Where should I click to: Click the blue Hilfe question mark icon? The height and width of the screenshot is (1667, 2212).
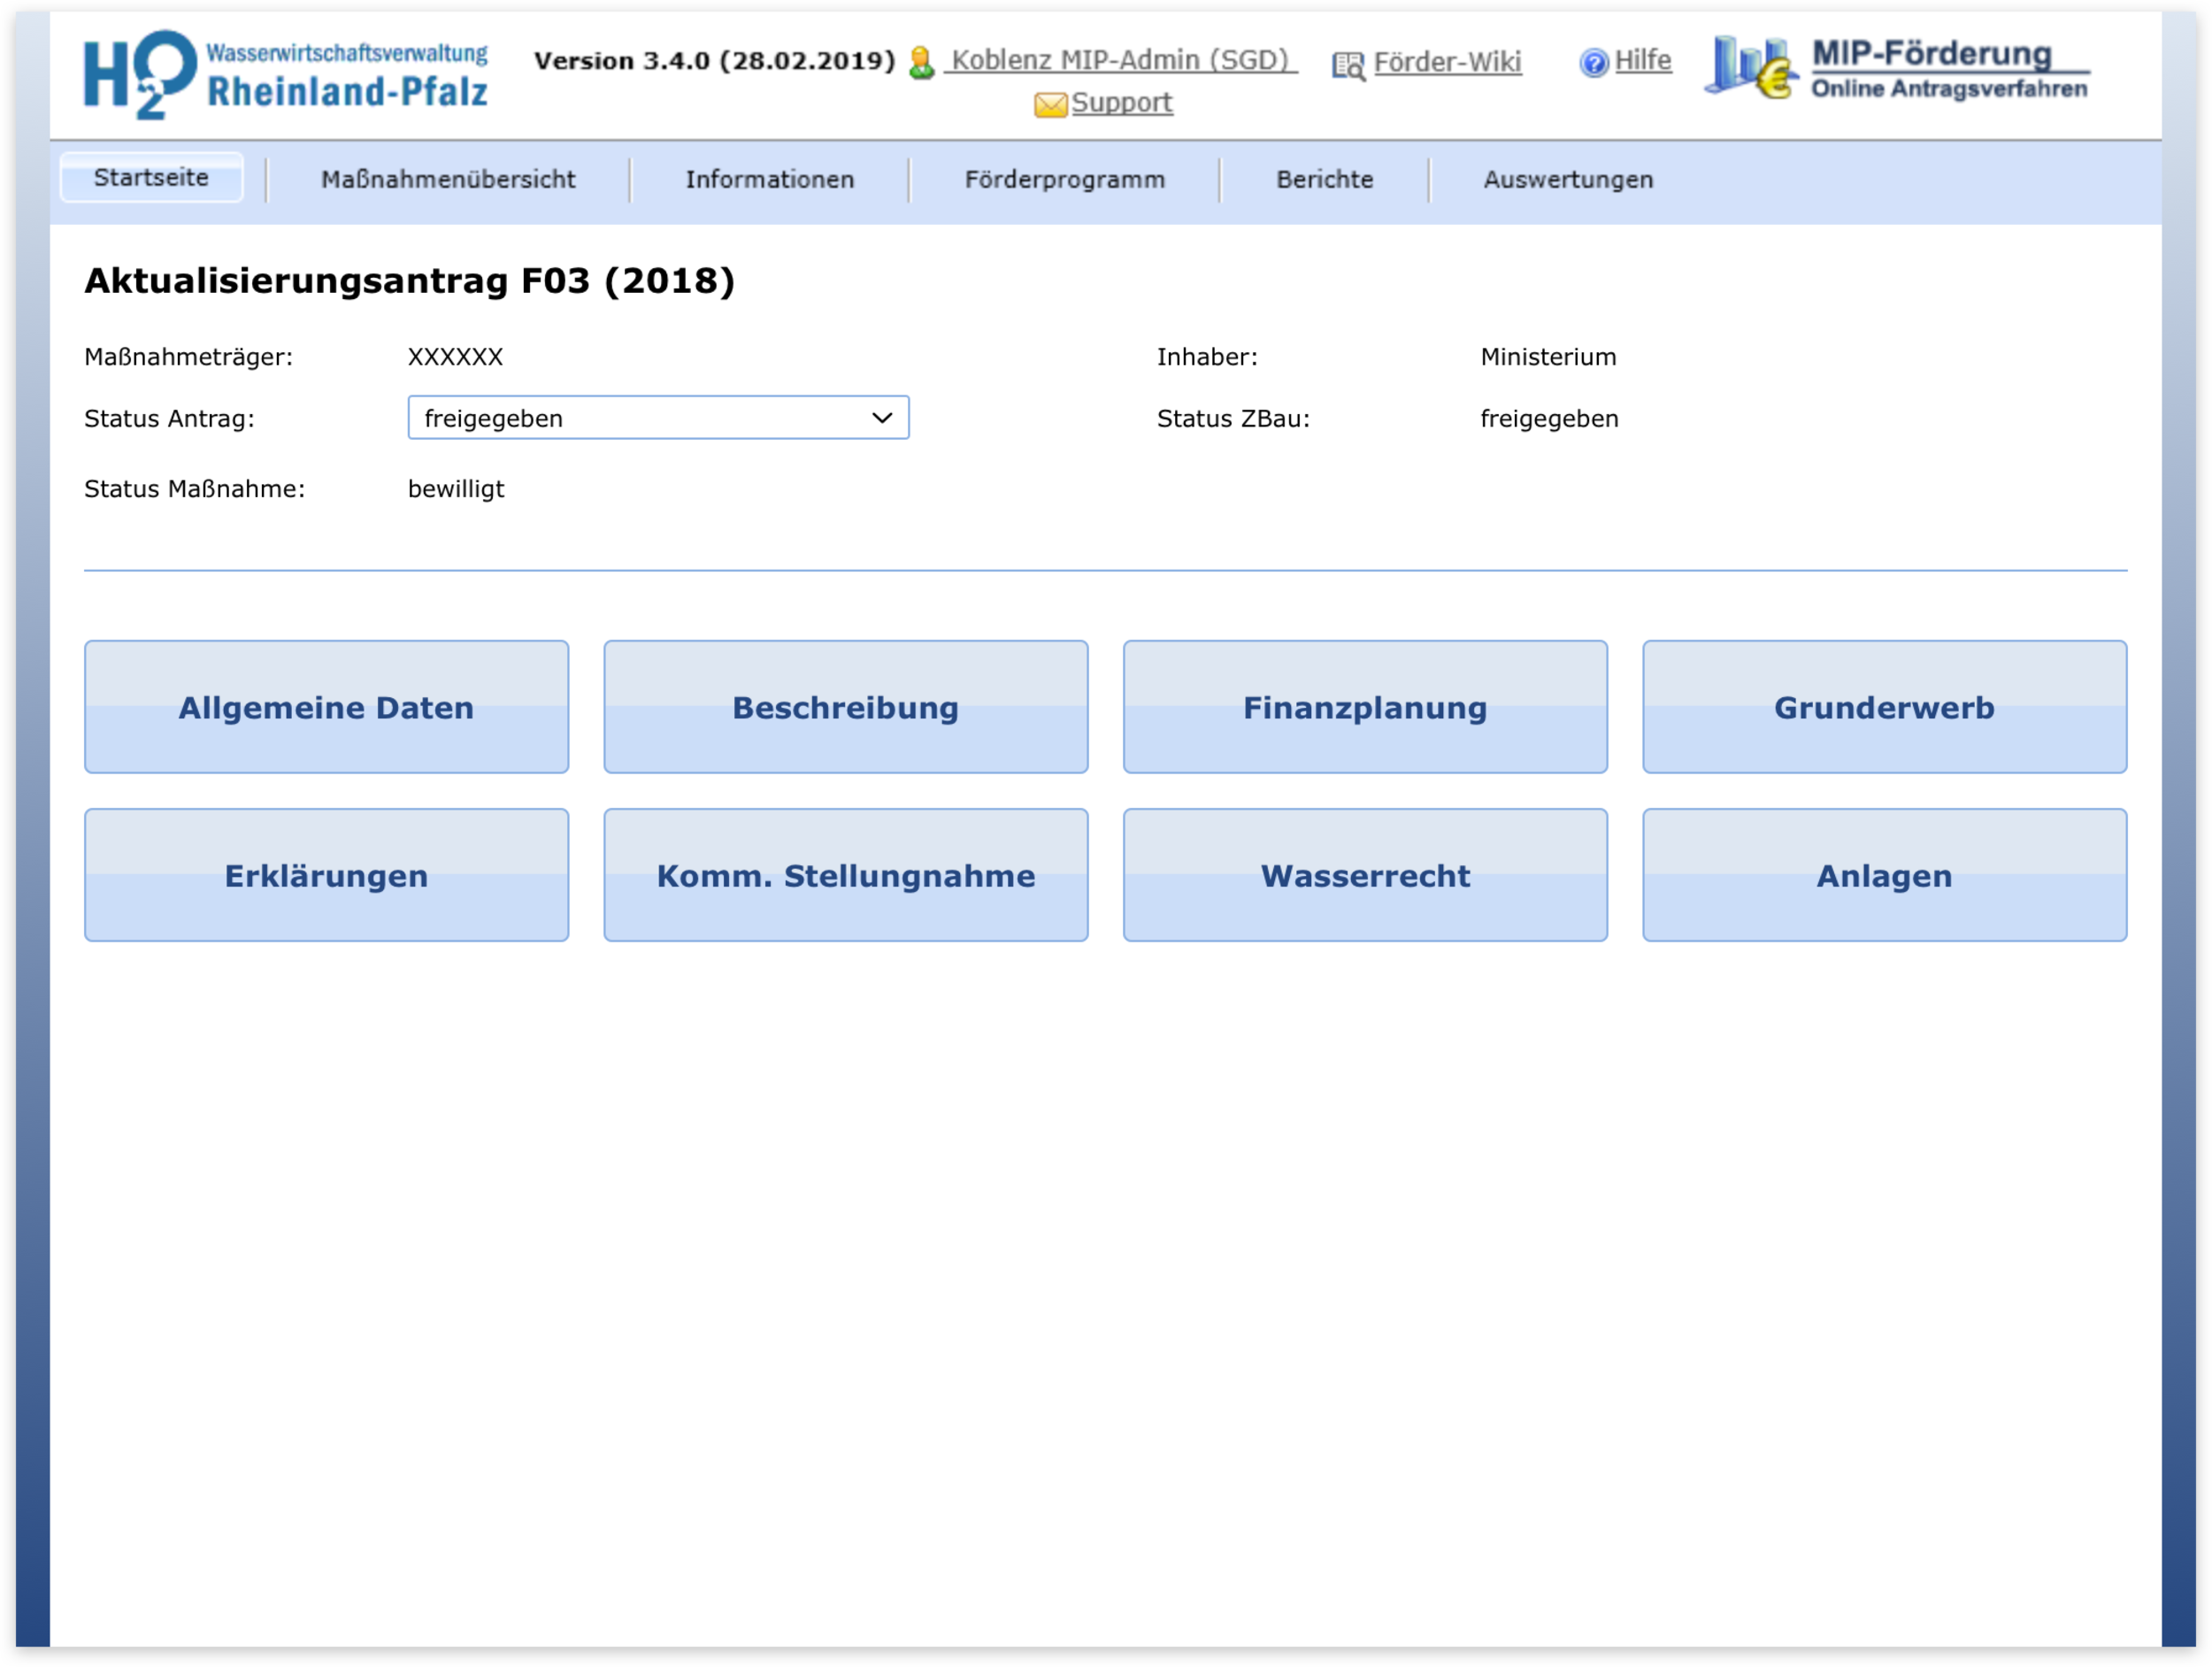(x=1593, y=63)
